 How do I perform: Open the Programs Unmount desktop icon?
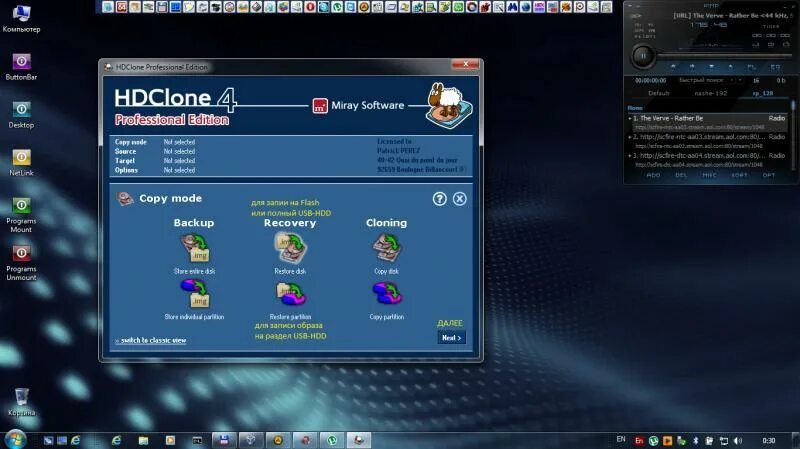(21, 263)
